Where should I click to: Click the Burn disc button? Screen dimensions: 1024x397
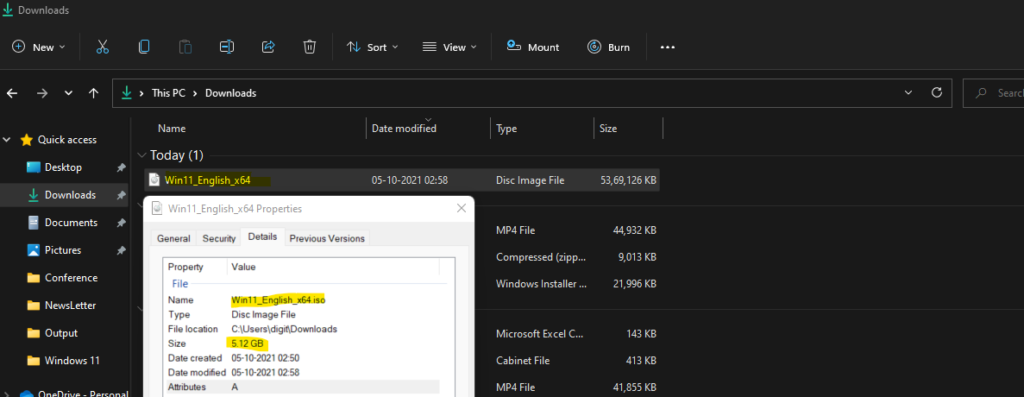[609, 47]
